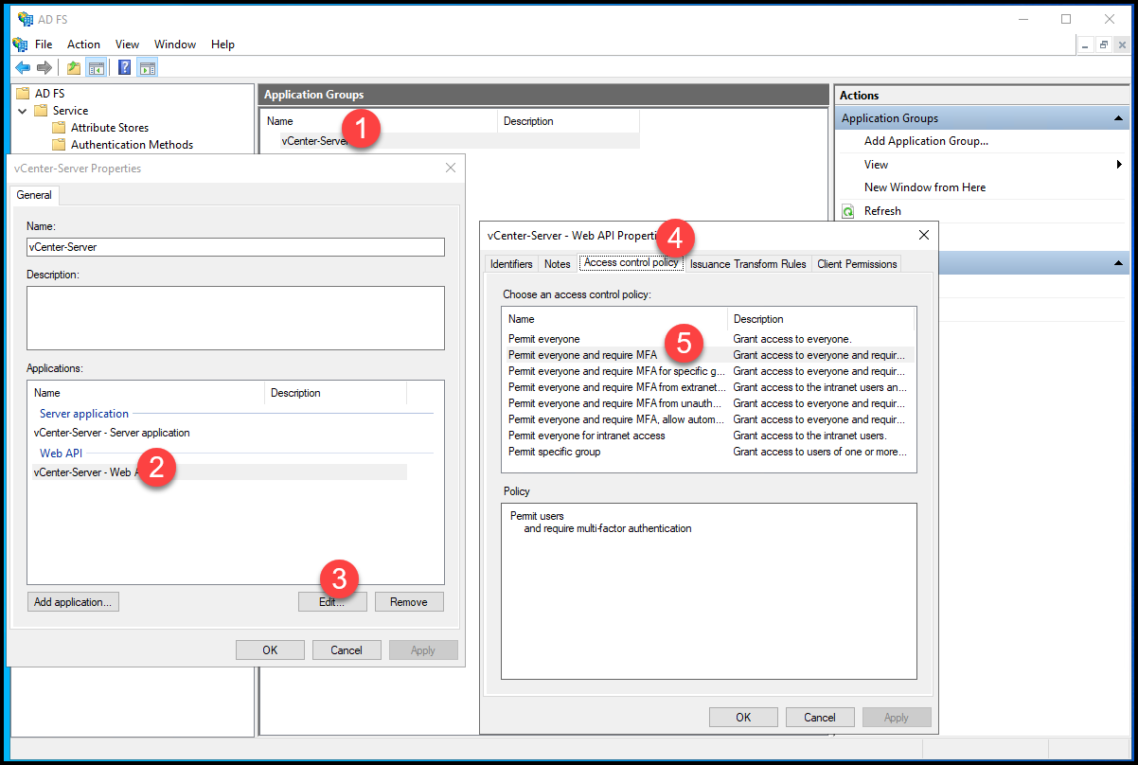
Task: Select the Show/Hide Console Tree toolbar icon
Action: [x=96, y=67]
